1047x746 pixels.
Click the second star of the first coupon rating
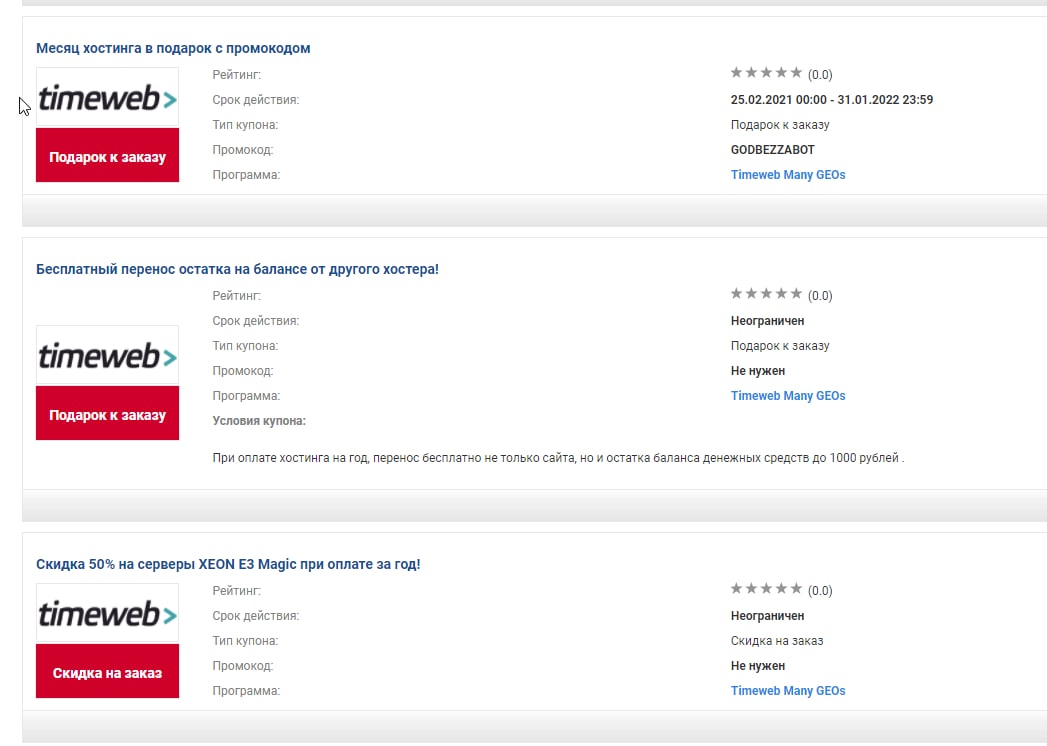(x=751, y=72)
